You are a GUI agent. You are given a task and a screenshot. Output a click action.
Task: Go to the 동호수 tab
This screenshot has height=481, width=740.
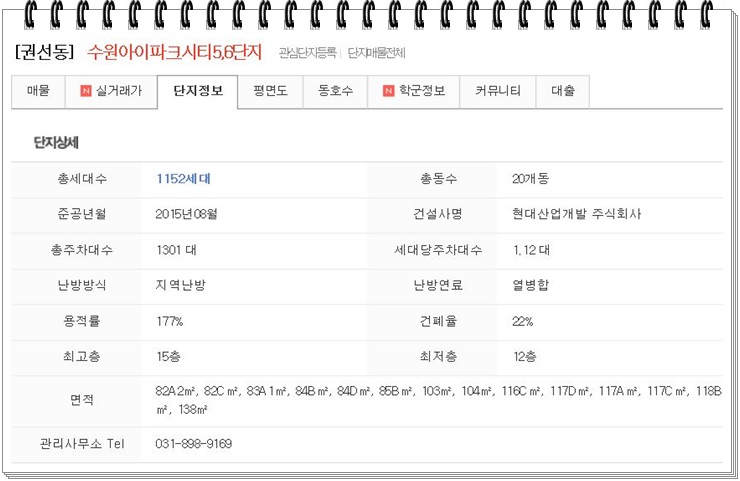click(336, 91)
